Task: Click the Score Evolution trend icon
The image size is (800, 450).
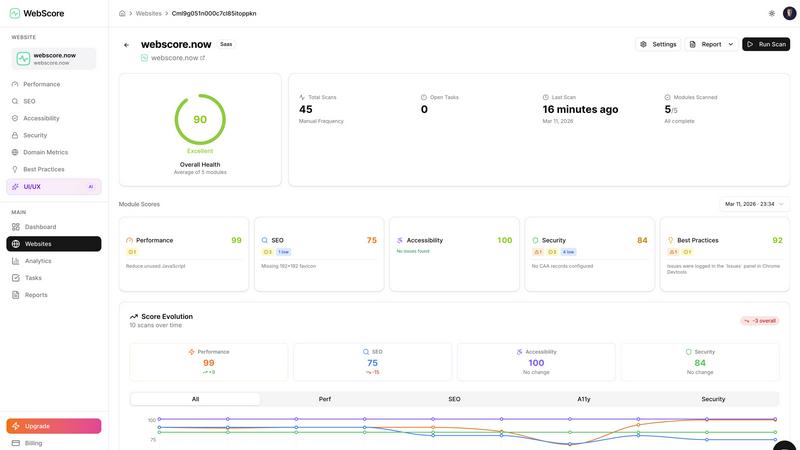Action: 134,316
